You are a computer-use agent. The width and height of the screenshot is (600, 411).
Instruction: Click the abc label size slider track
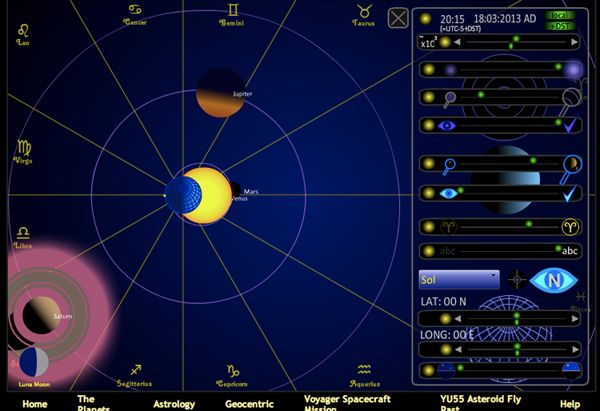click(500, 250)
